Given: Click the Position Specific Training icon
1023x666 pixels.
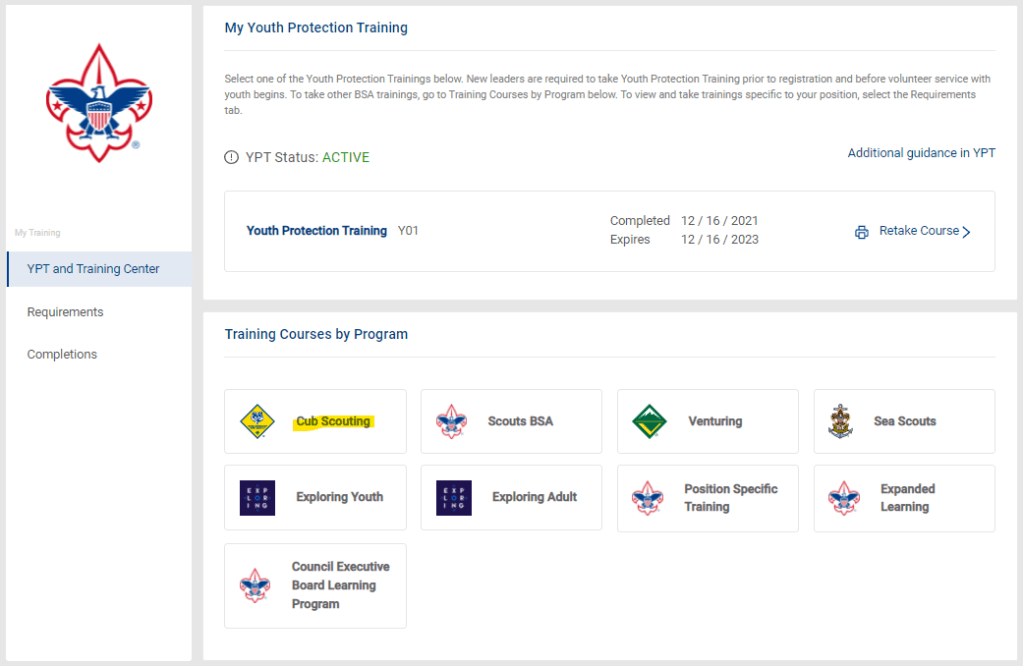Looking at the screenshot, I should click(649, 498).
